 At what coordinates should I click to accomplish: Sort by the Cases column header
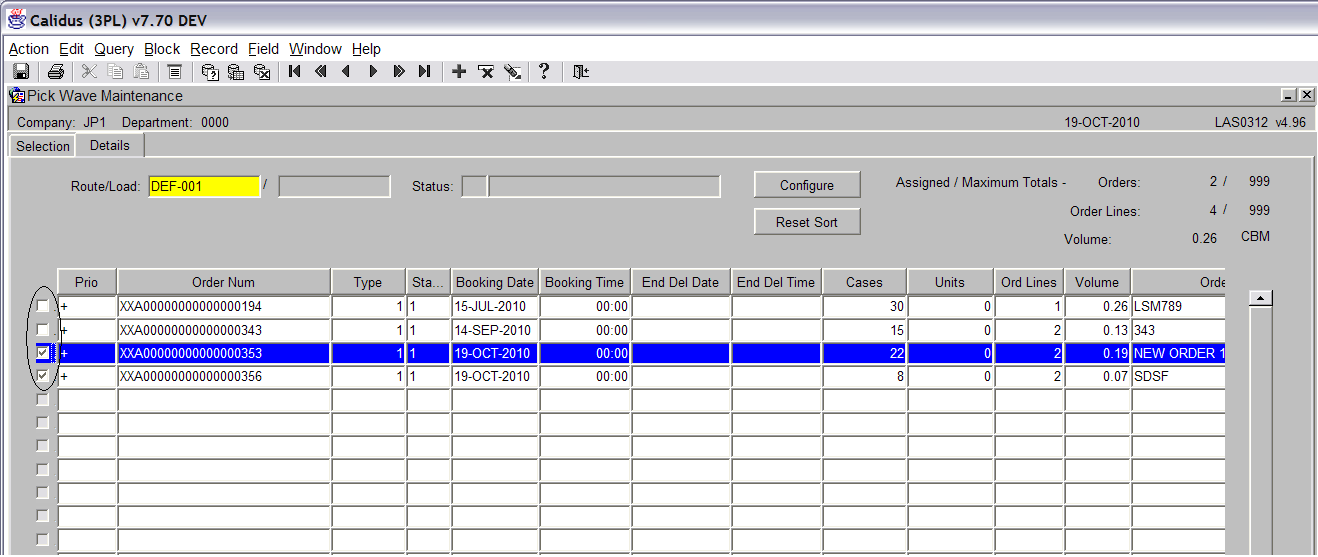point(864,282)
